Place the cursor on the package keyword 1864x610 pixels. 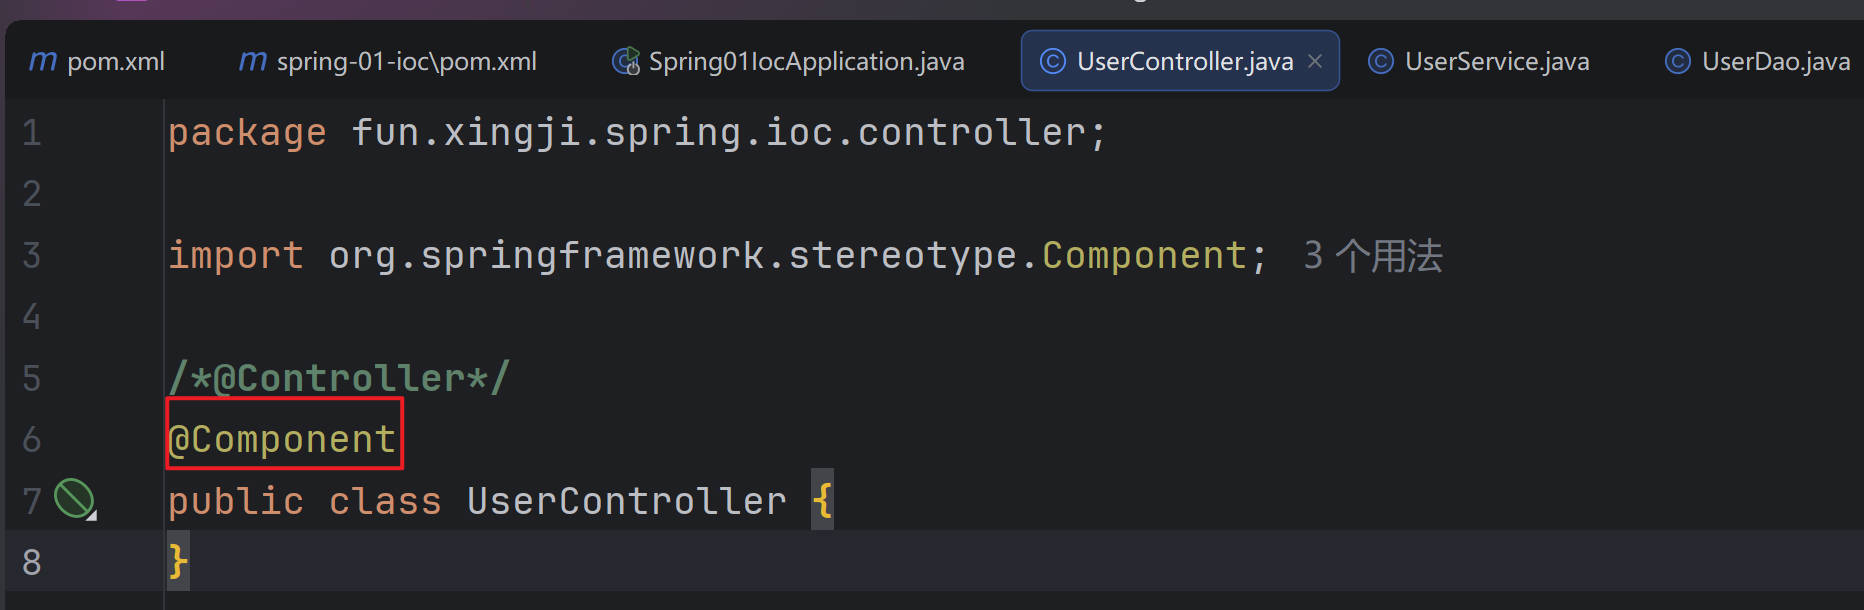pyautogui.click(x=247, y=133)
